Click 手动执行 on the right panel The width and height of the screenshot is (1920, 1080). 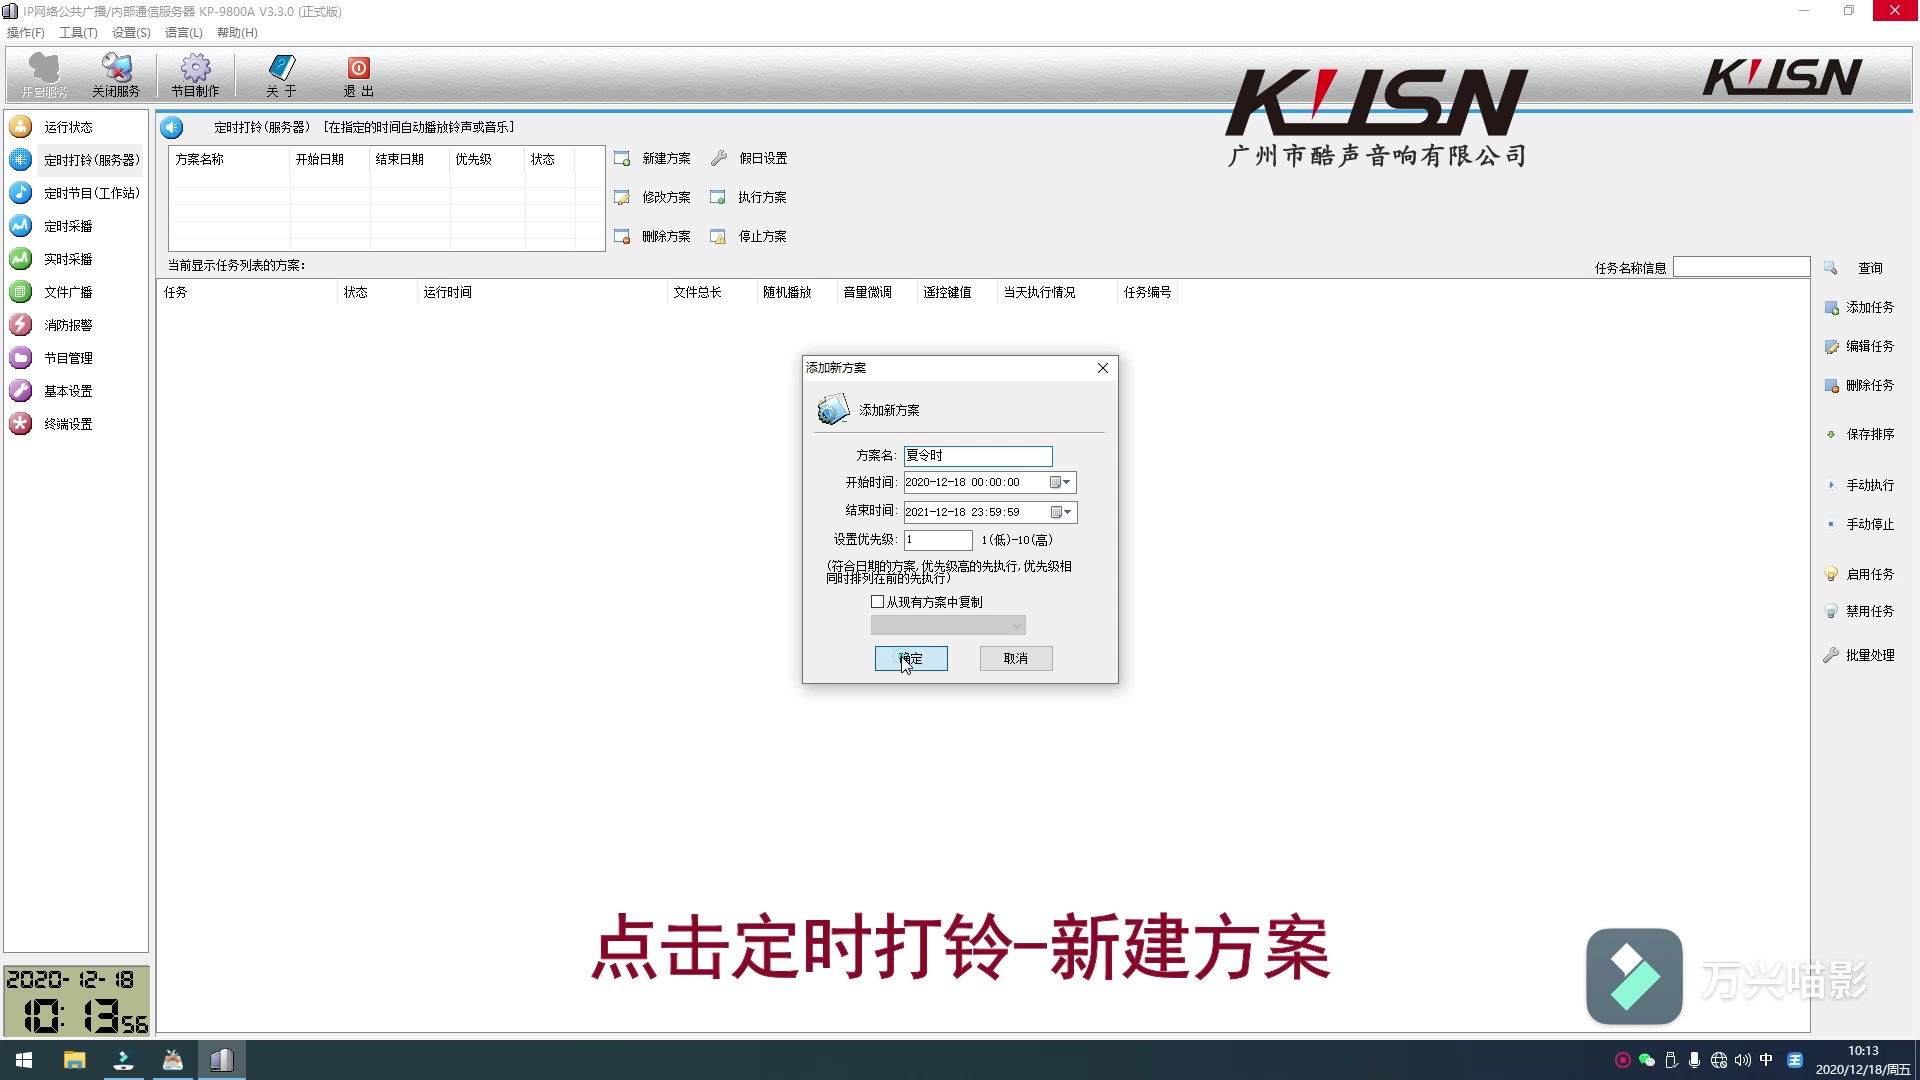click(1860, 485)
